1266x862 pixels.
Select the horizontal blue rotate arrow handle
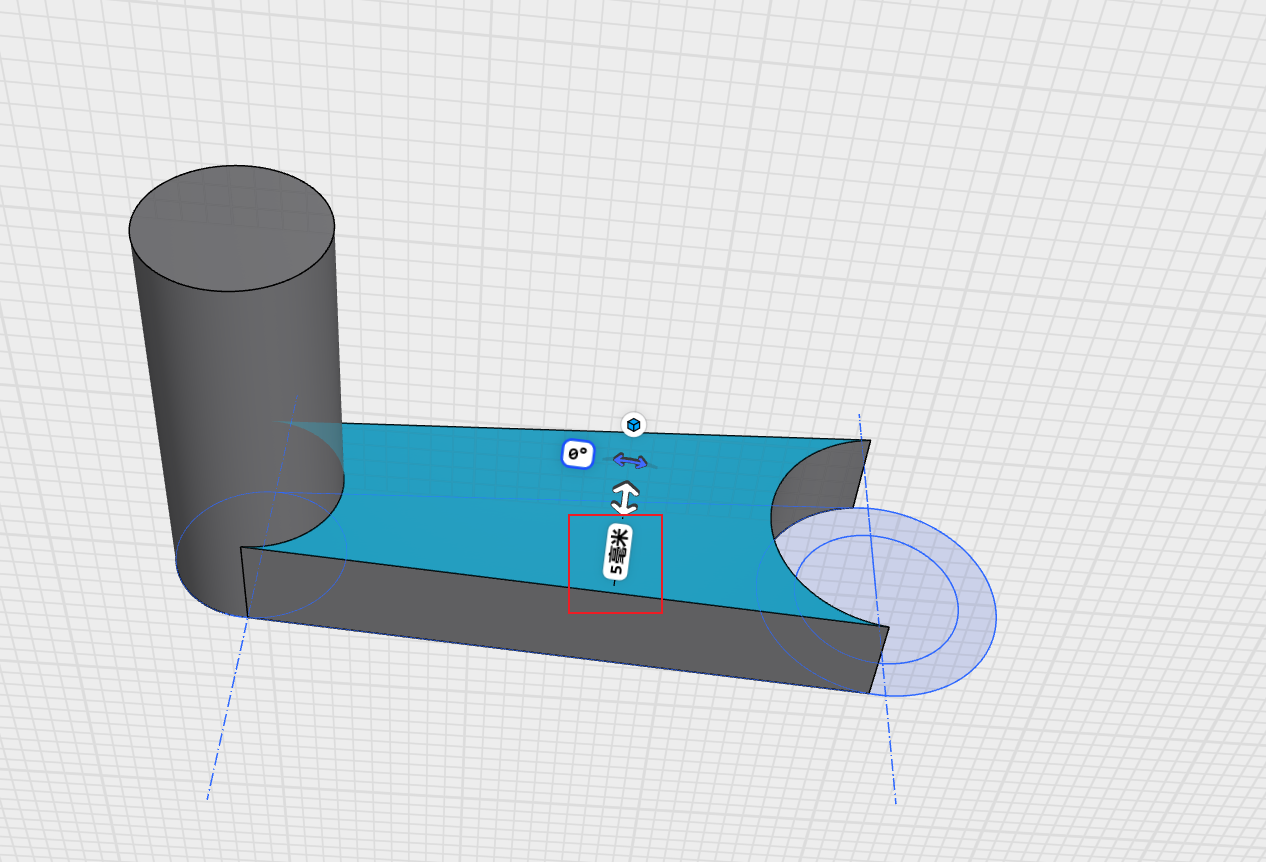630,461
